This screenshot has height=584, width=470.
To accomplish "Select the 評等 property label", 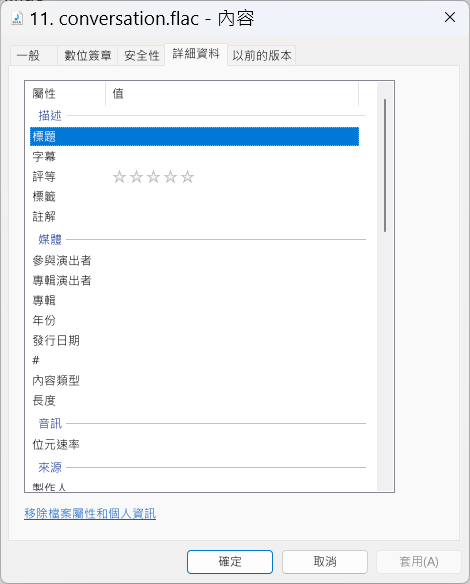I will [44, 177].
